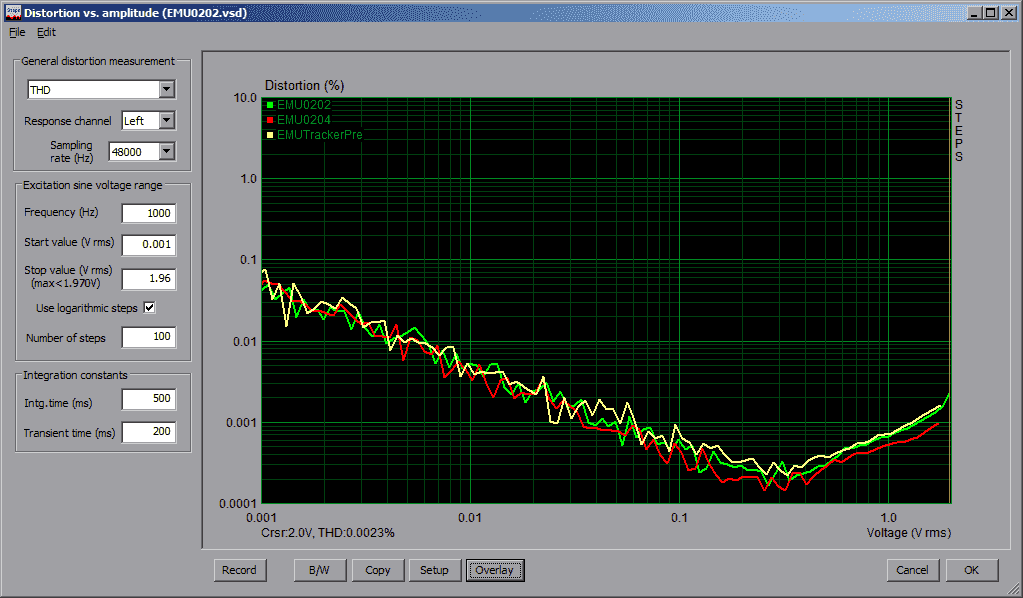The width and height of the screenshot is (1023, 598).
Task: Open the Edit menu
Action: (x=46, y=32)
